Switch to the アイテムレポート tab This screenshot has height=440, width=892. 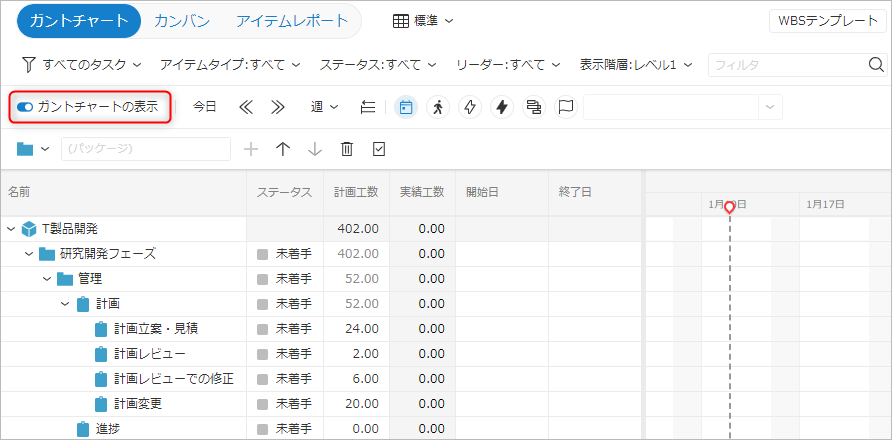[x=292, y=21]
